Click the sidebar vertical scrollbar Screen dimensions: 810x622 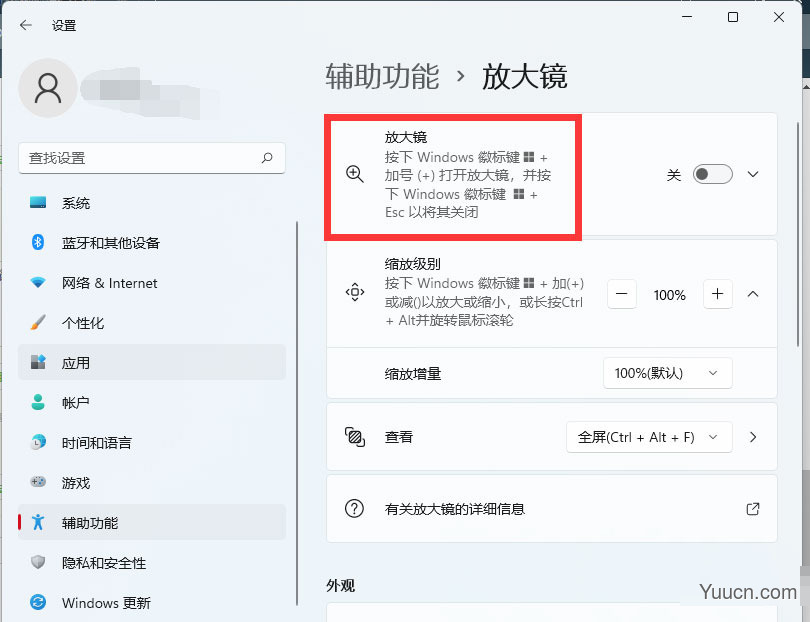(x=297, y=413)
